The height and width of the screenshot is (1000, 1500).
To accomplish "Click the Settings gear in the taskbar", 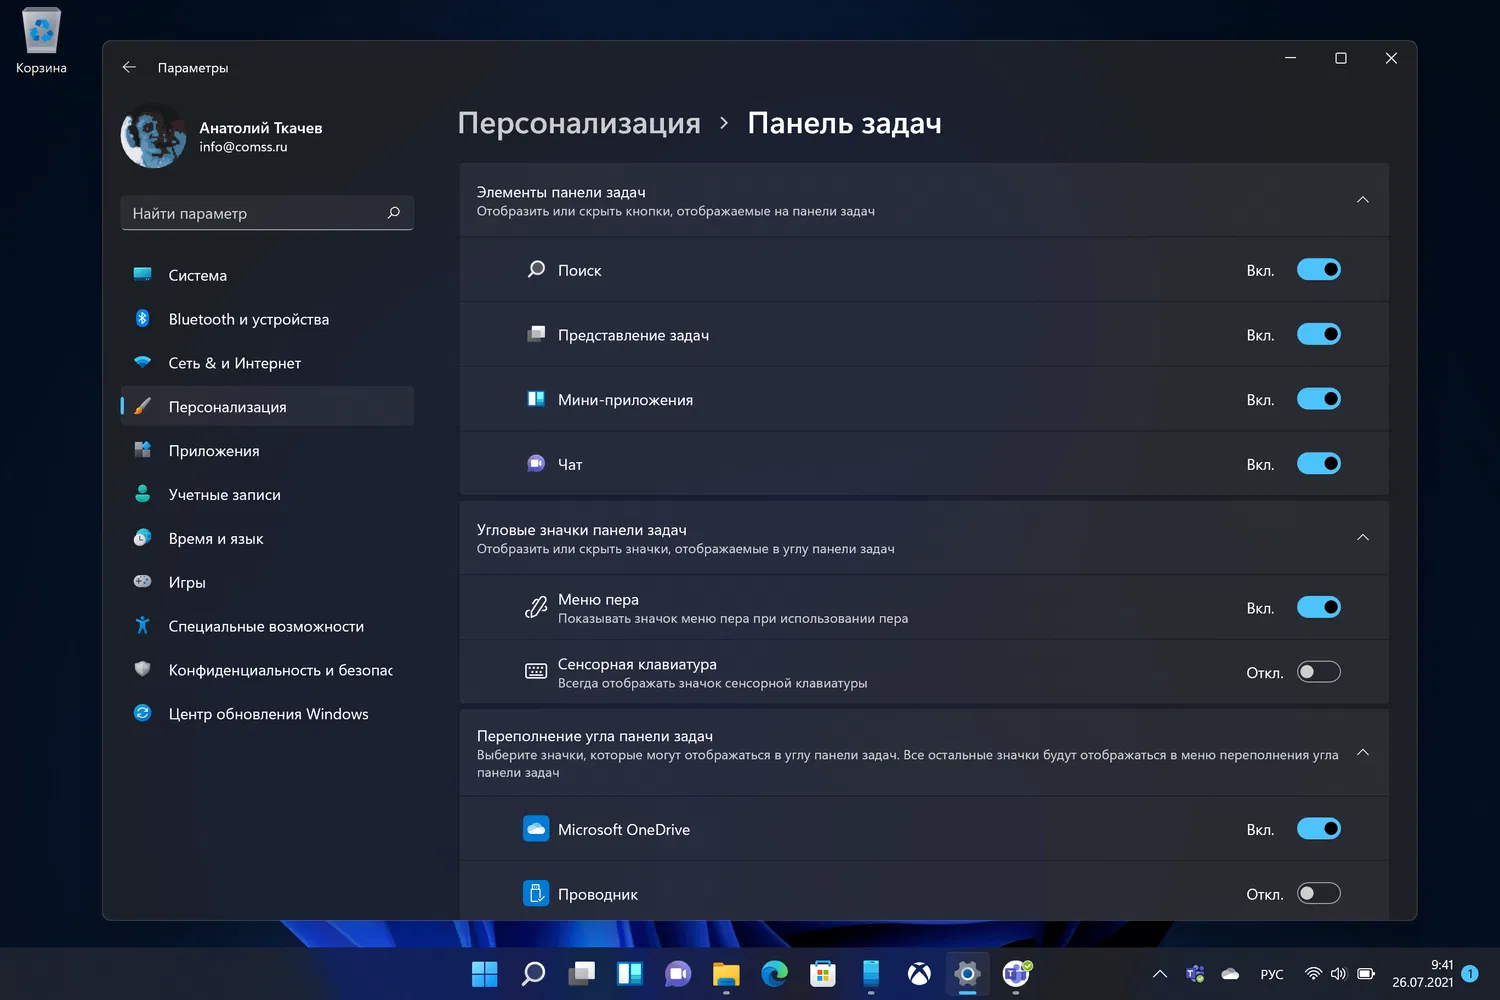I will [967, 973].
